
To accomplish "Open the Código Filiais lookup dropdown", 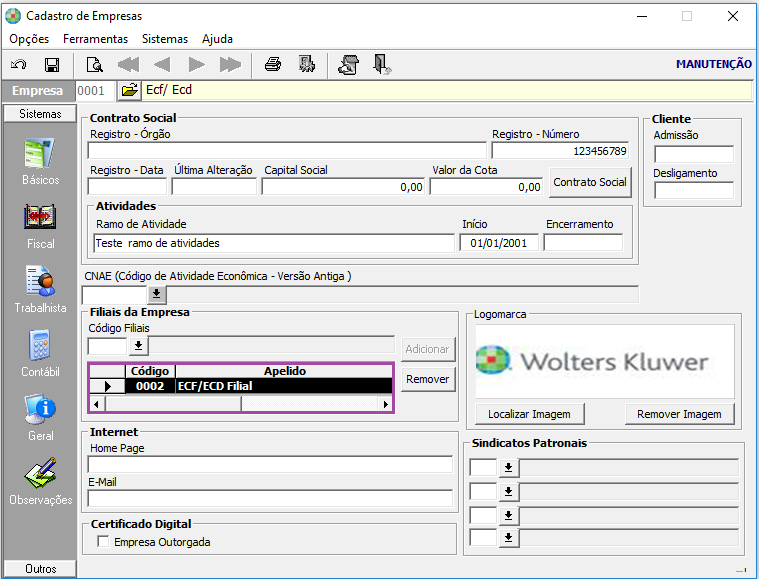I will tap(138, 346).
